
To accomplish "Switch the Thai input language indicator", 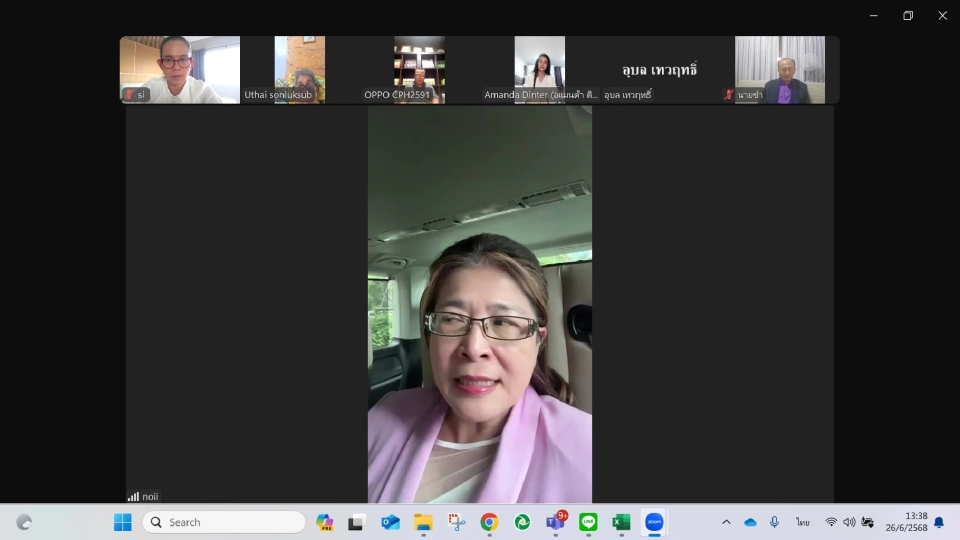I will point(802,522).
